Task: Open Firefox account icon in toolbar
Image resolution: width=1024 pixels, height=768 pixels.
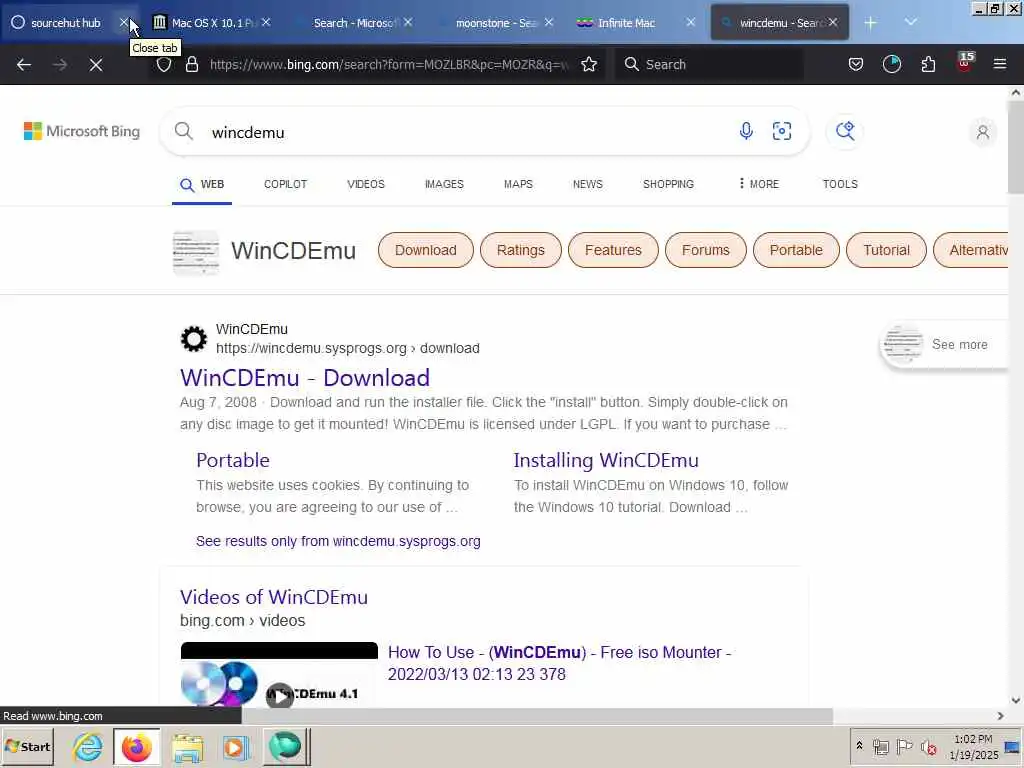Action: 891,64
